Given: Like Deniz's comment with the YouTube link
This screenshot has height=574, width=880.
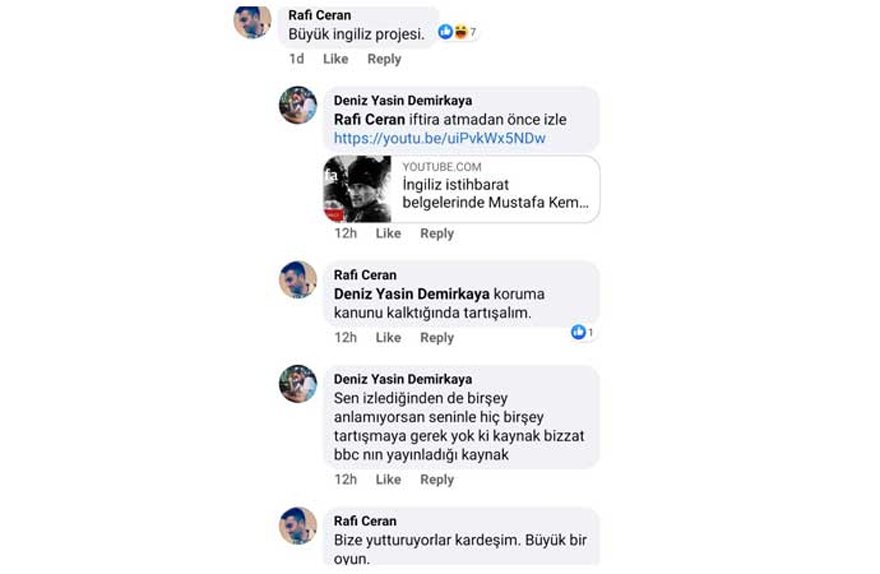Looking at the screenshot, I should point(388,233).
